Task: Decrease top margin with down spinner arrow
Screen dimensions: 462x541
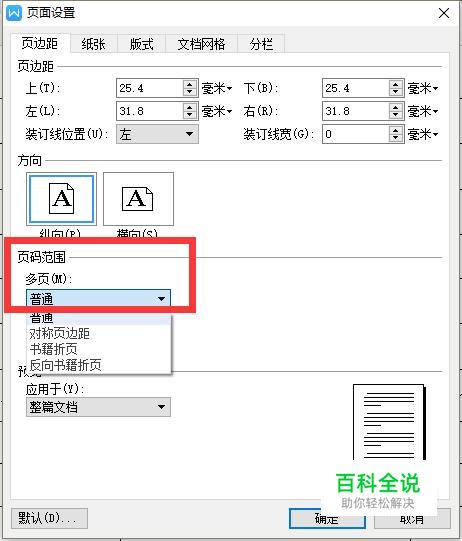Action: point(190,92)
